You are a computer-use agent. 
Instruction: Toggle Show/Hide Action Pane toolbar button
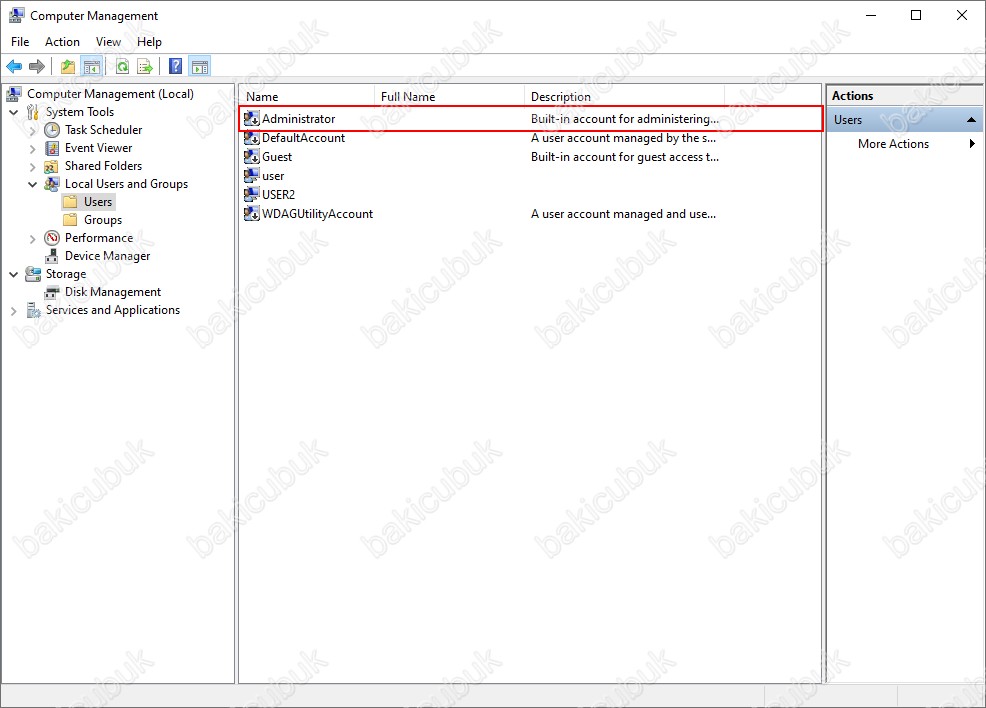(x=199, y=67)
